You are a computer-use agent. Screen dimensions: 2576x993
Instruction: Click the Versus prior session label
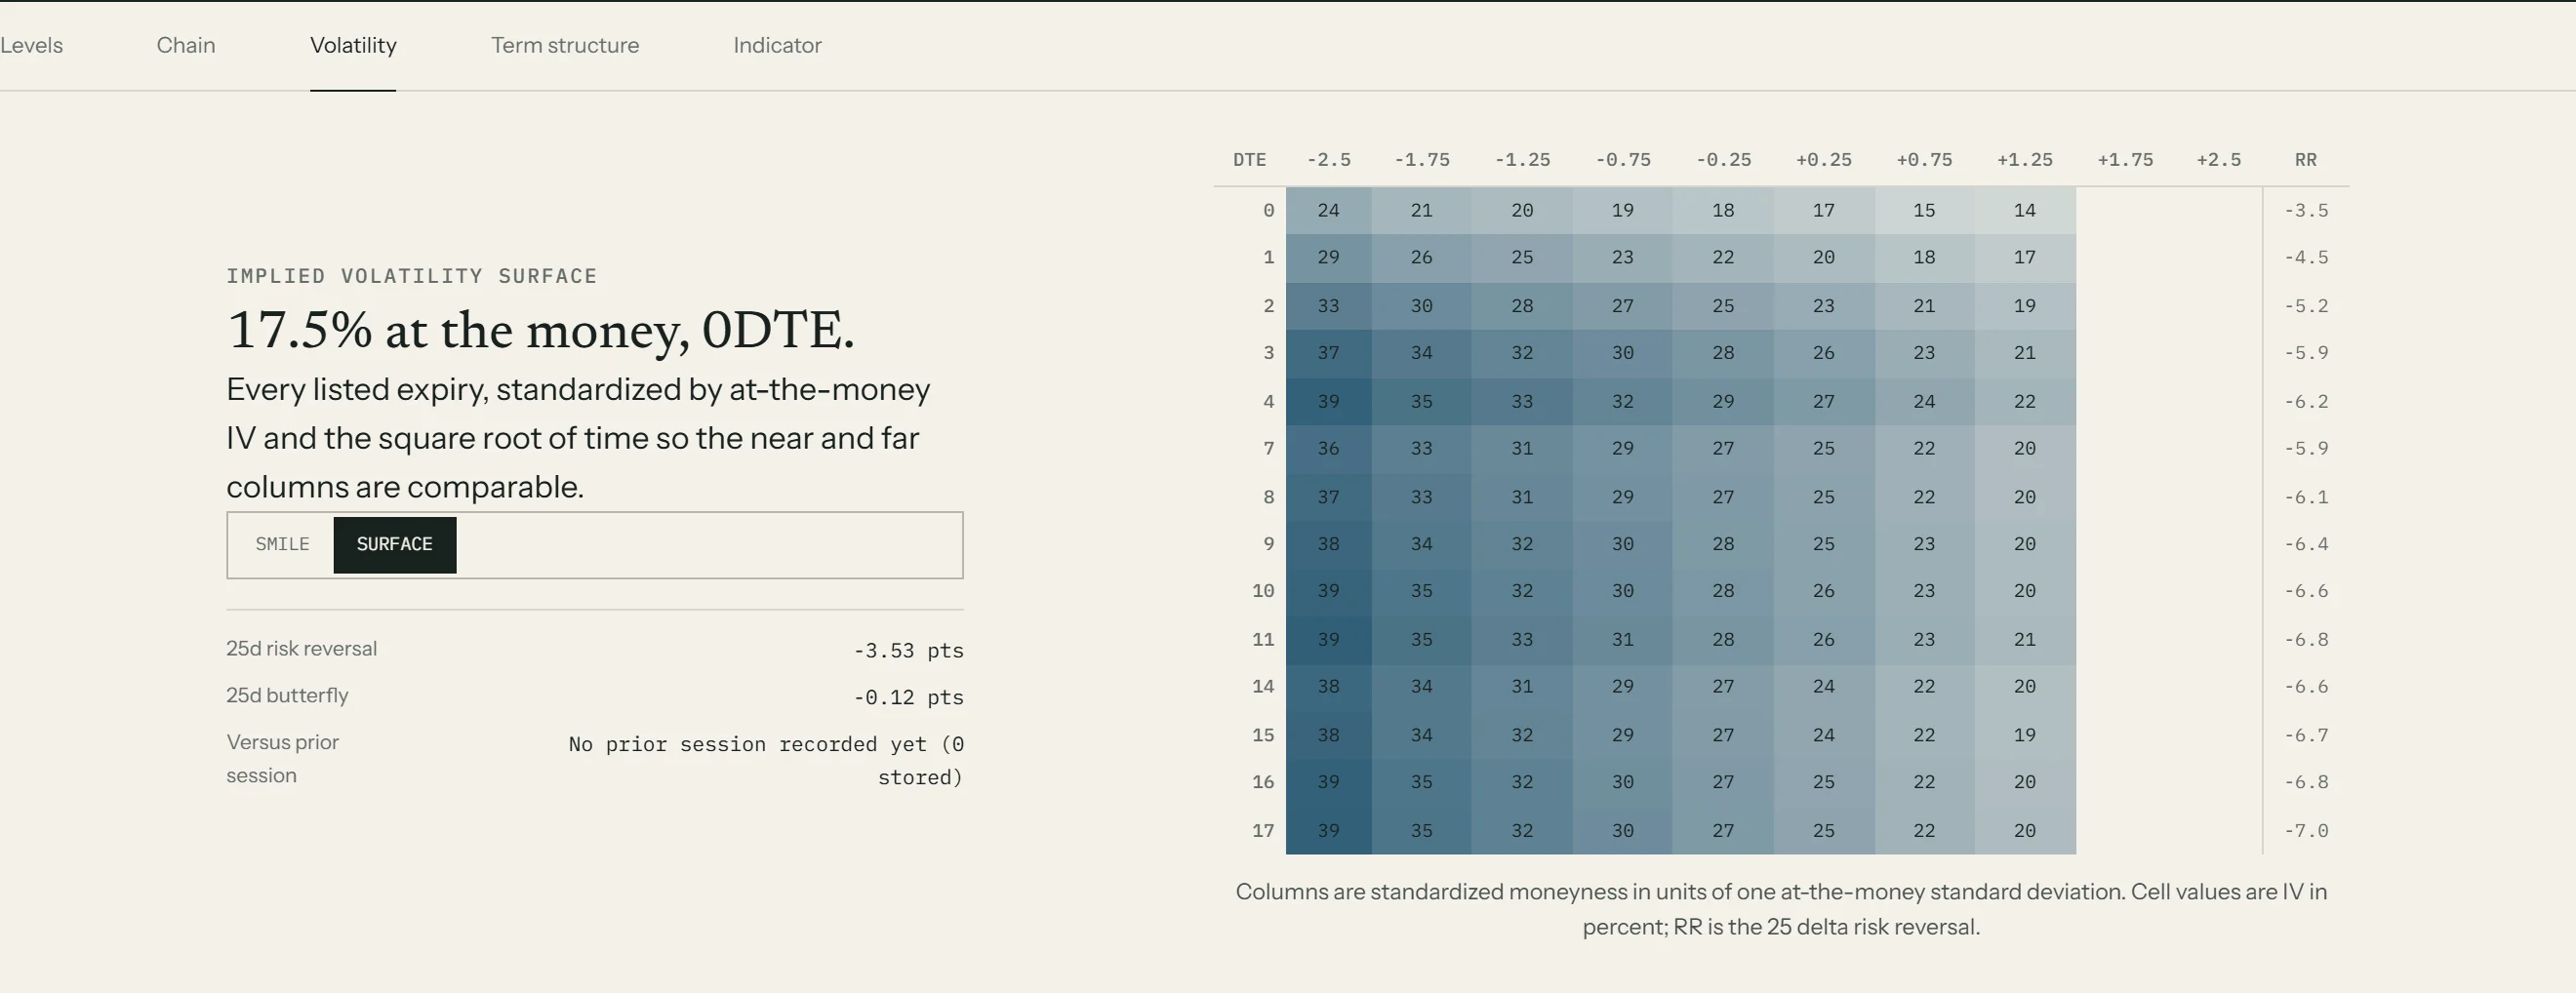point(282,758)
